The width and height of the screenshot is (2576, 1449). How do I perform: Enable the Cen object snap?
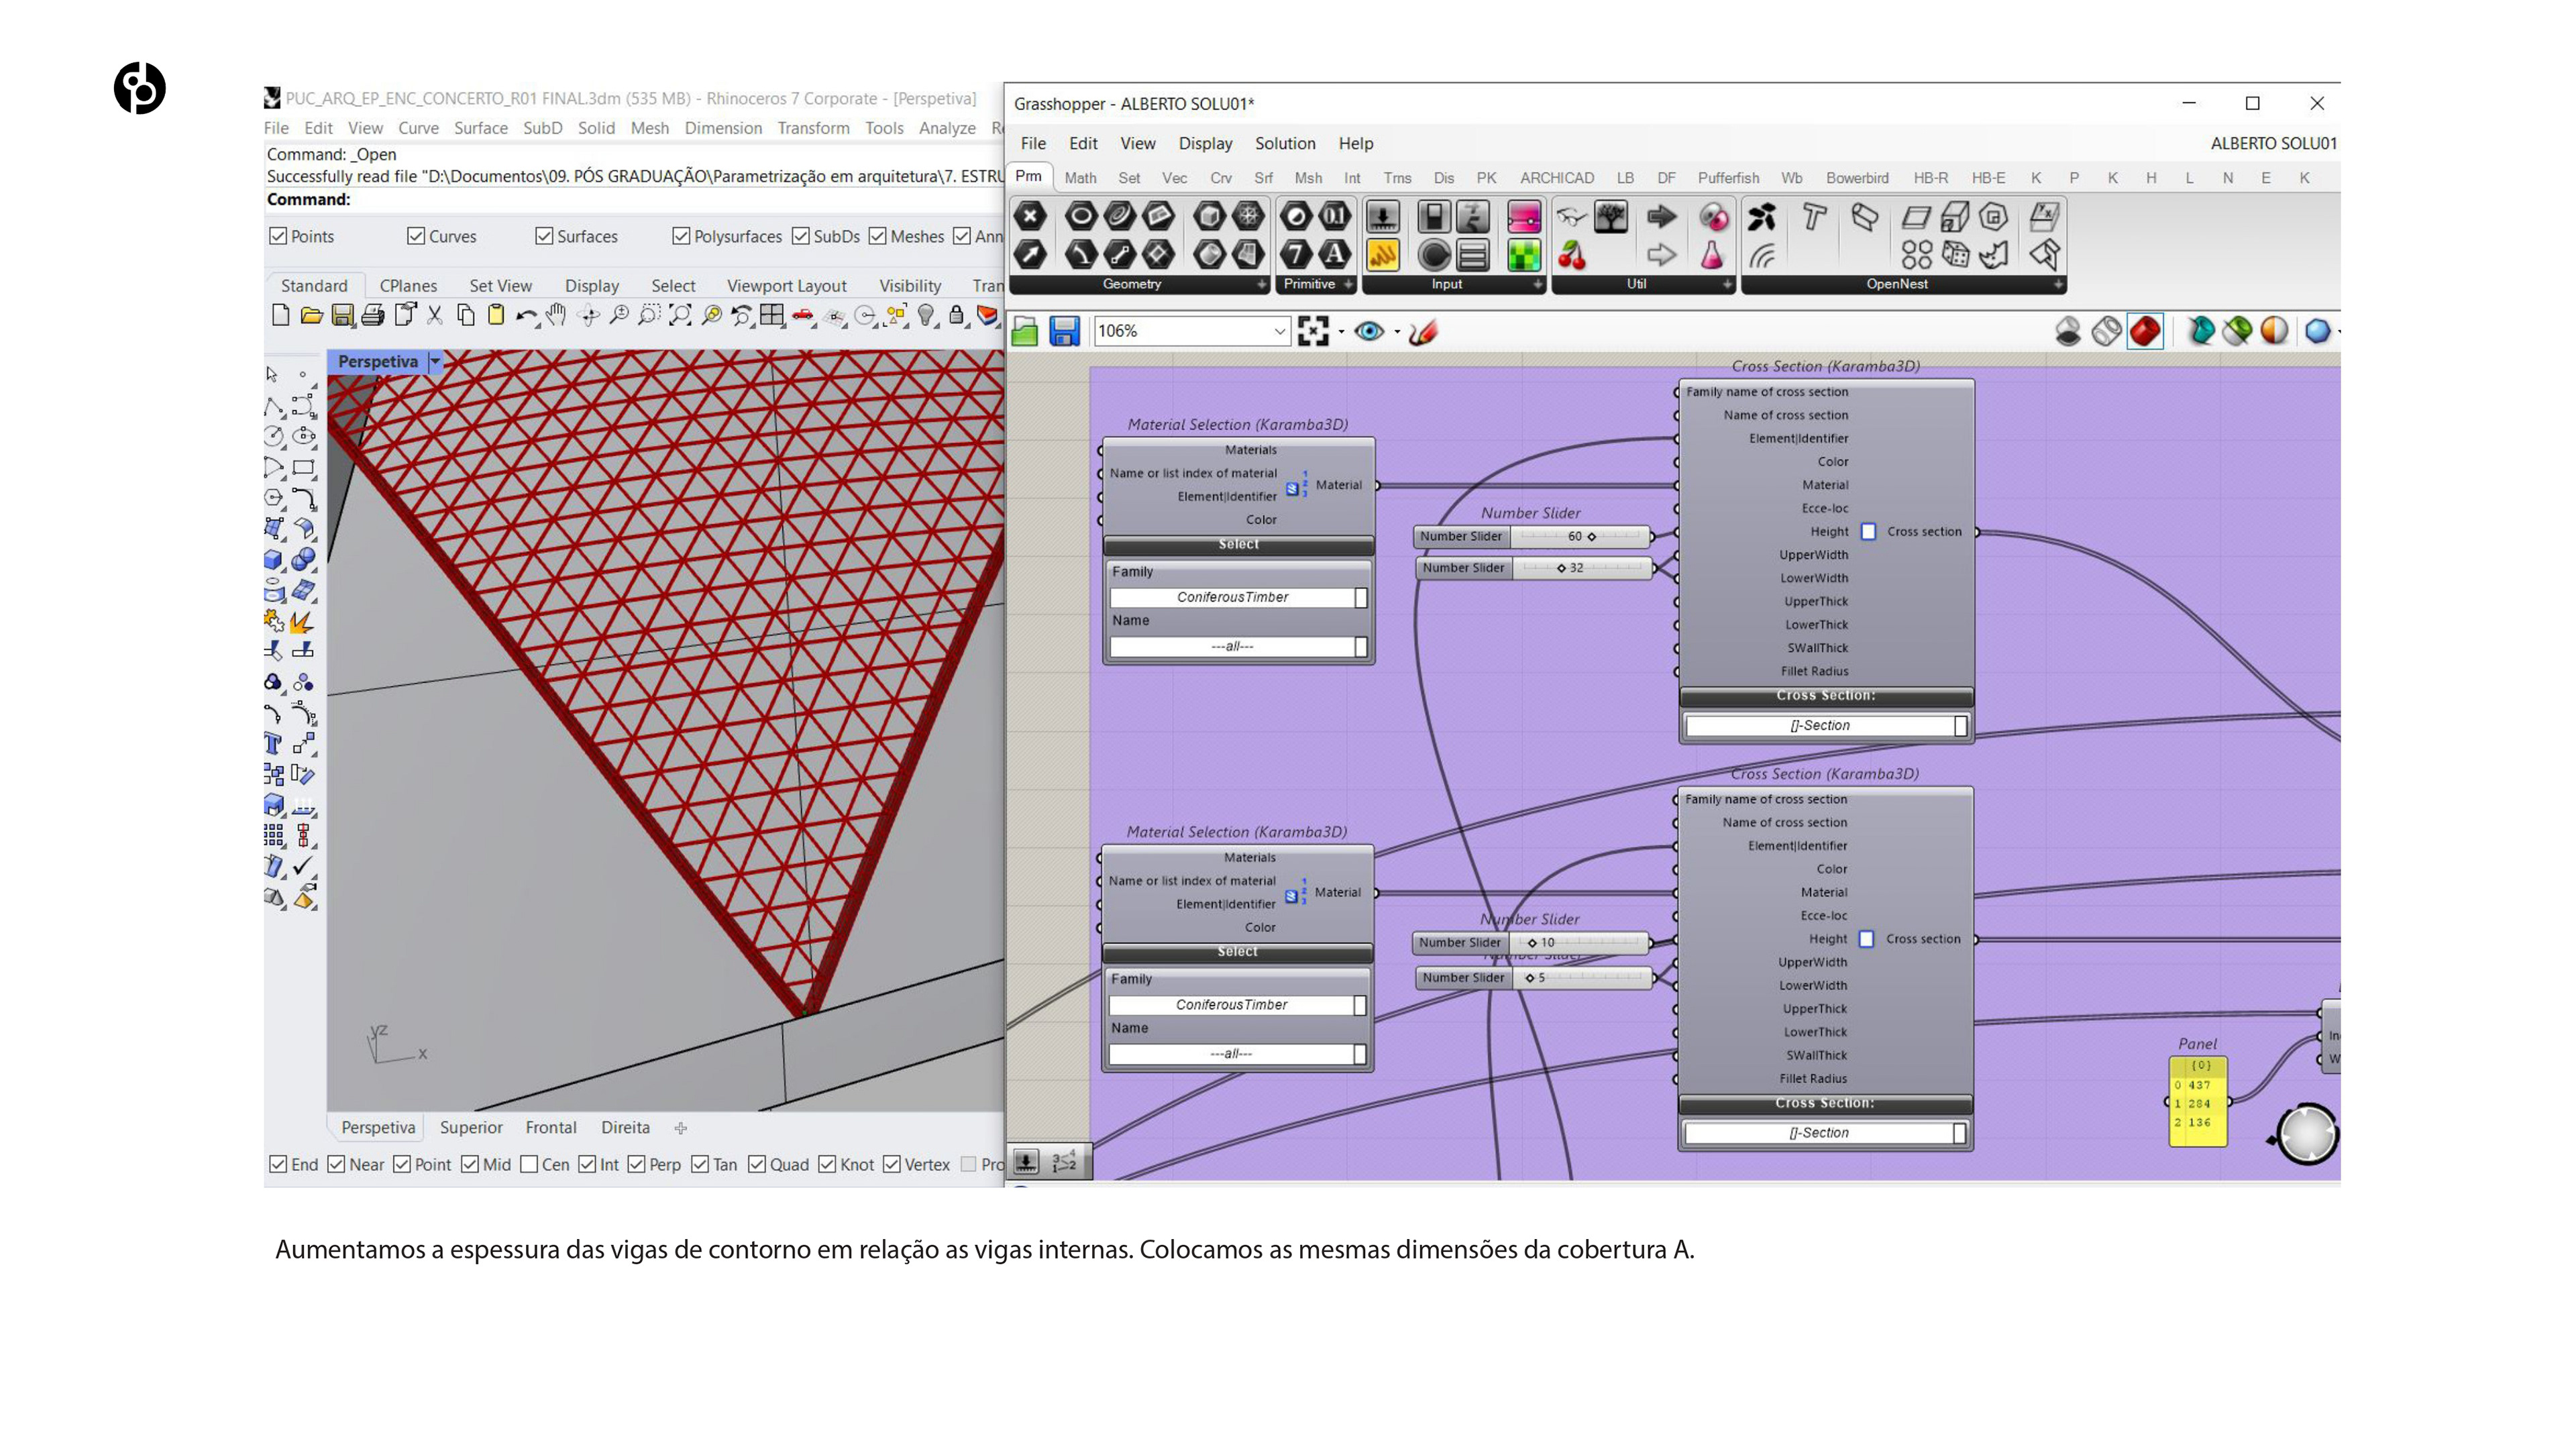click(x=530, y=1164)
